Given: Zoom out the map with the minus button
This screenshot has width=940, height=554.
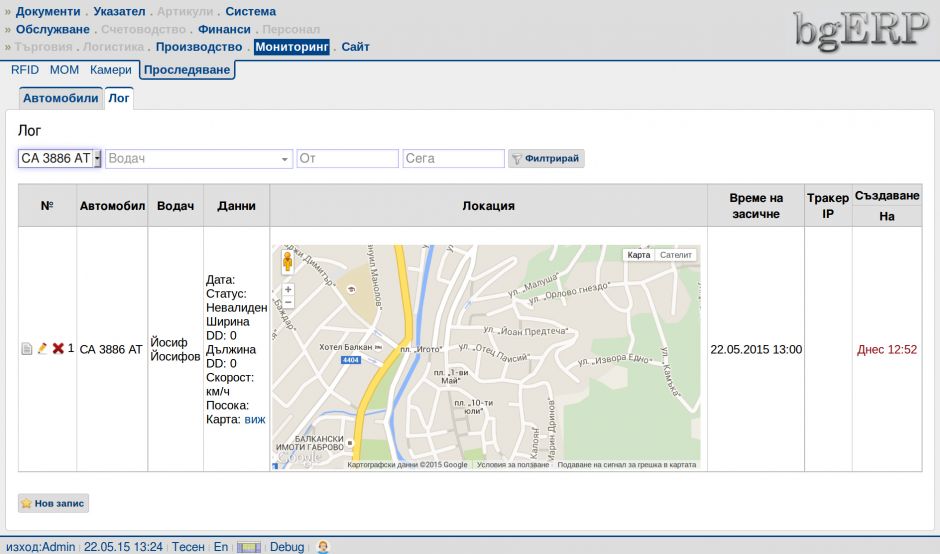Looking at the screenshot, I should (288, 302).
